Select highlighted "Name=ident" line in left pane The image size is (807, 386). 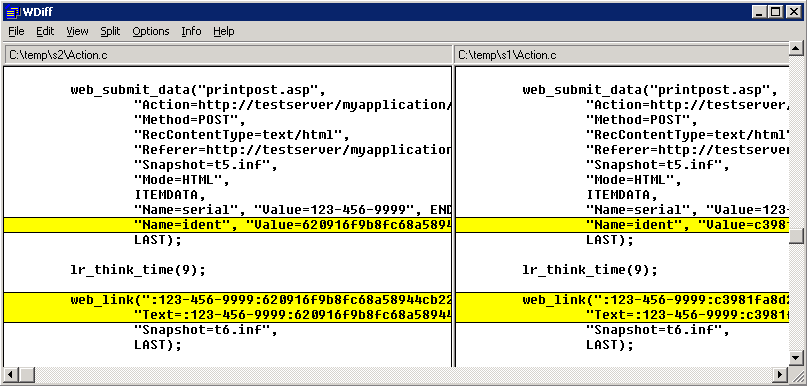pos(228,225)
